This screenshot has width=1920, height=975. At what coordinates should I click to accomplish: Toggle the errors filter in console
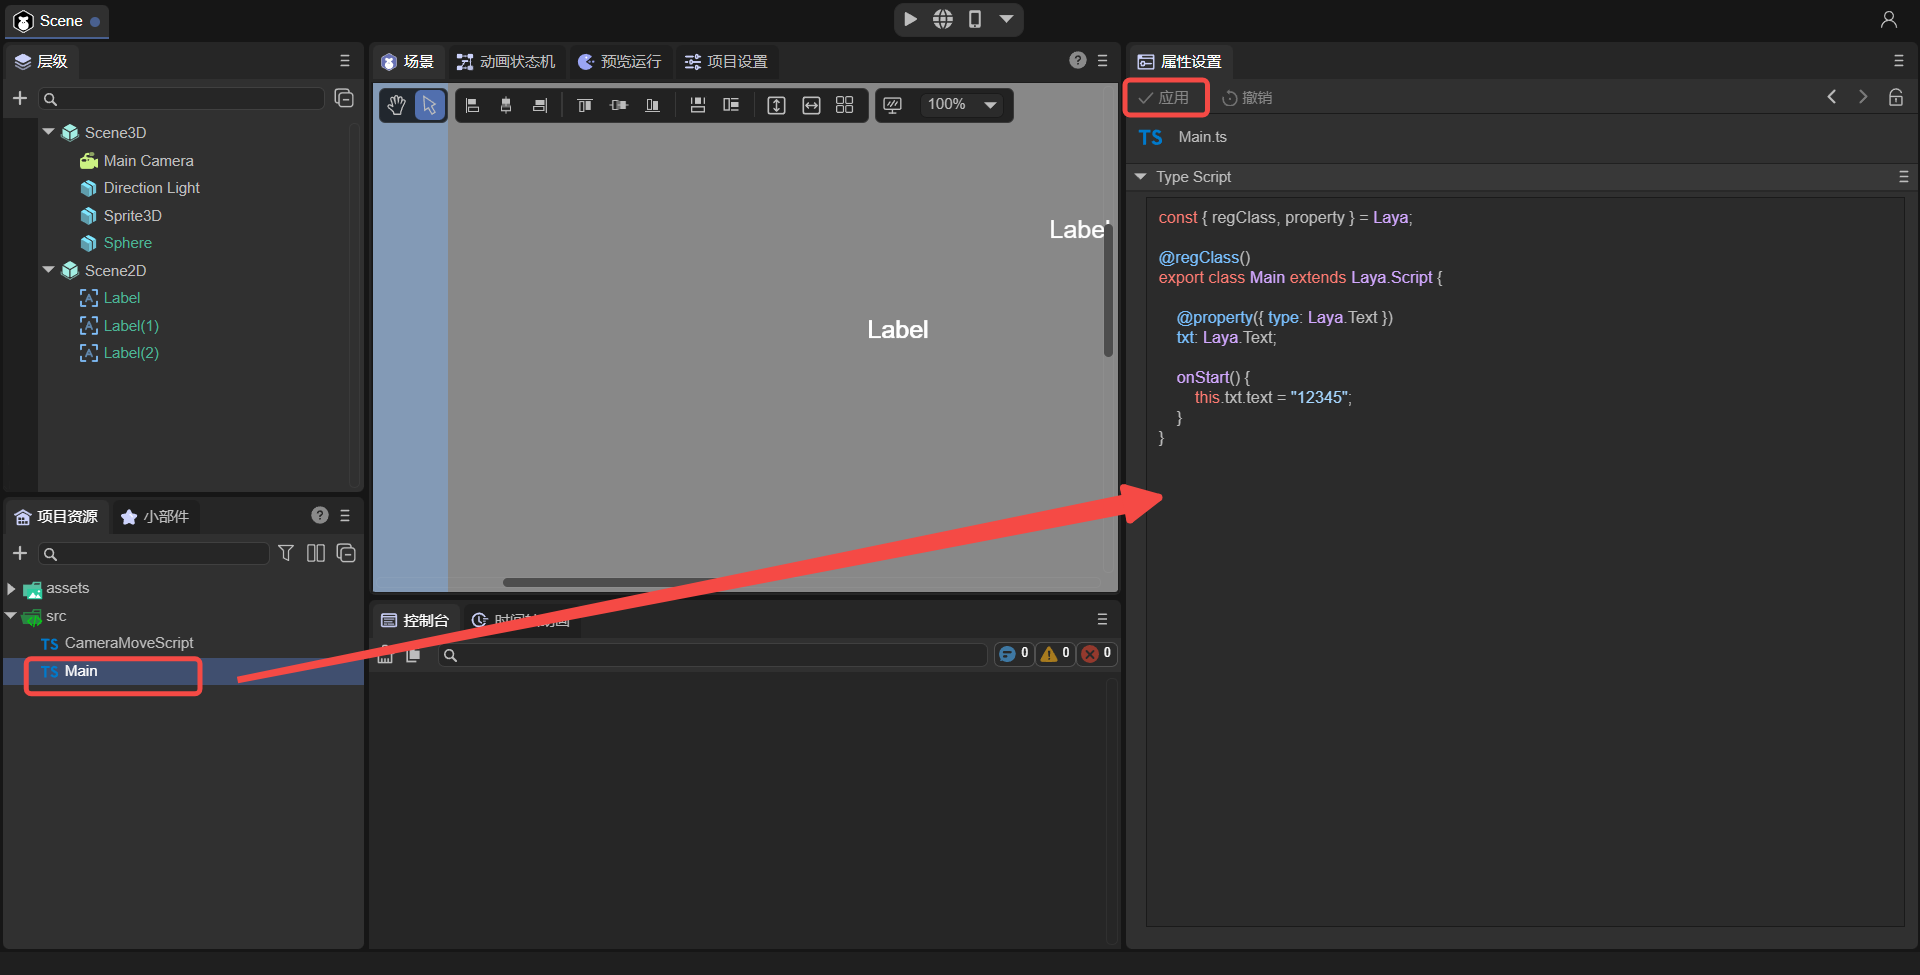(1096, 653)
